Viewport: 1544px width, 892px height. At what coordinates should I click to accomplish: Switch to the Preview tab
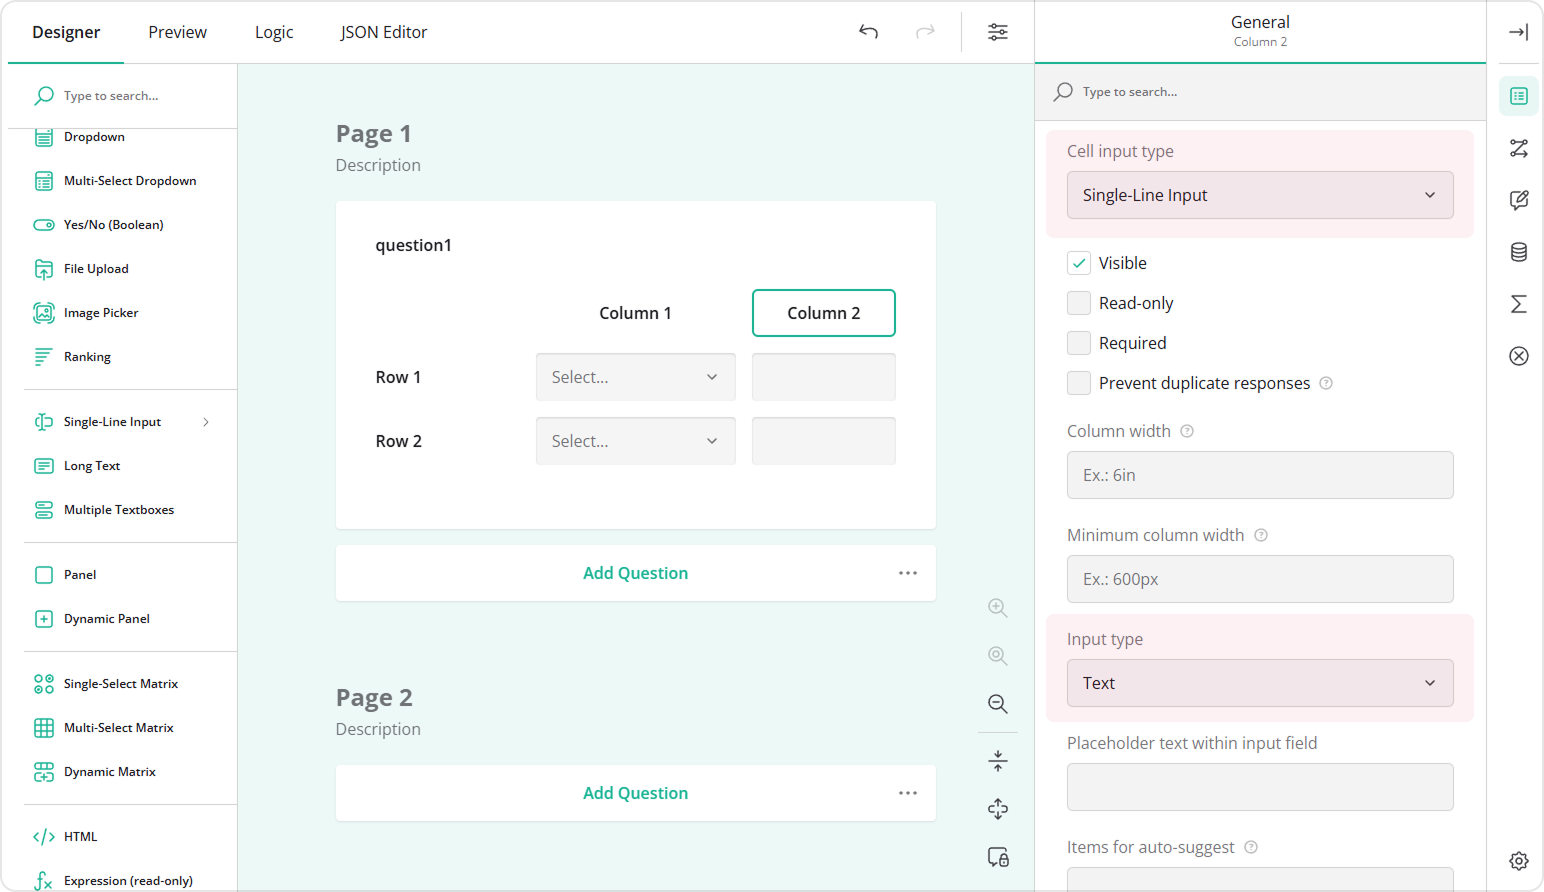point(177,32)
